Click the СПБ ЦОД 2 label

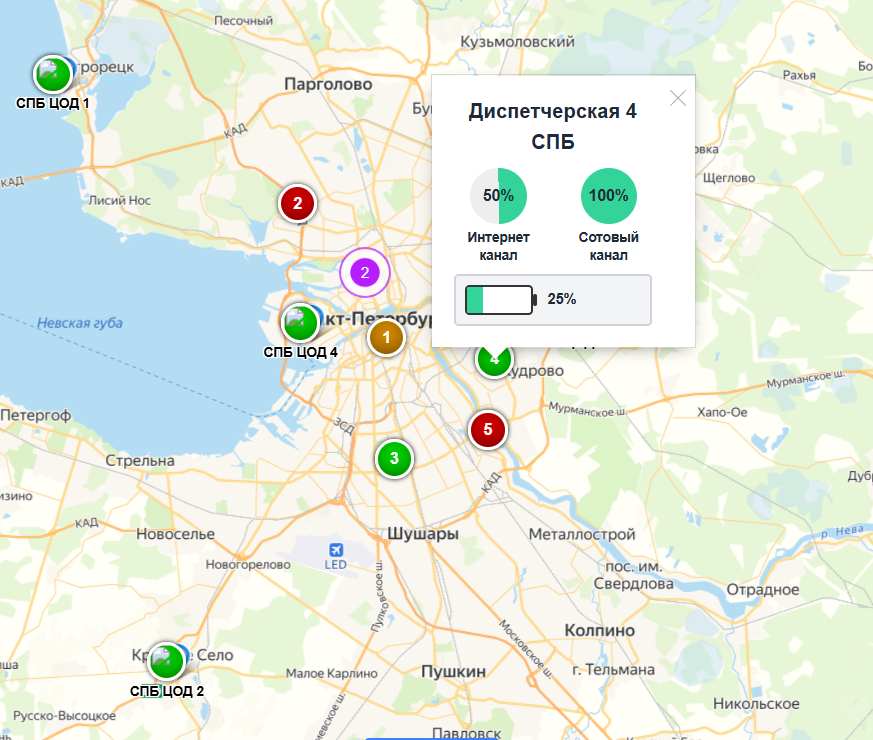click(167, 691)
